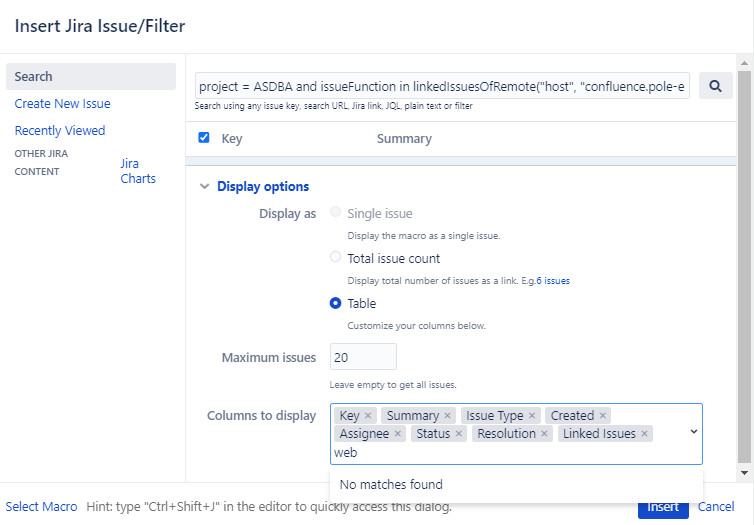Click the Insert button
754x525 pixels.
point(663,507)
